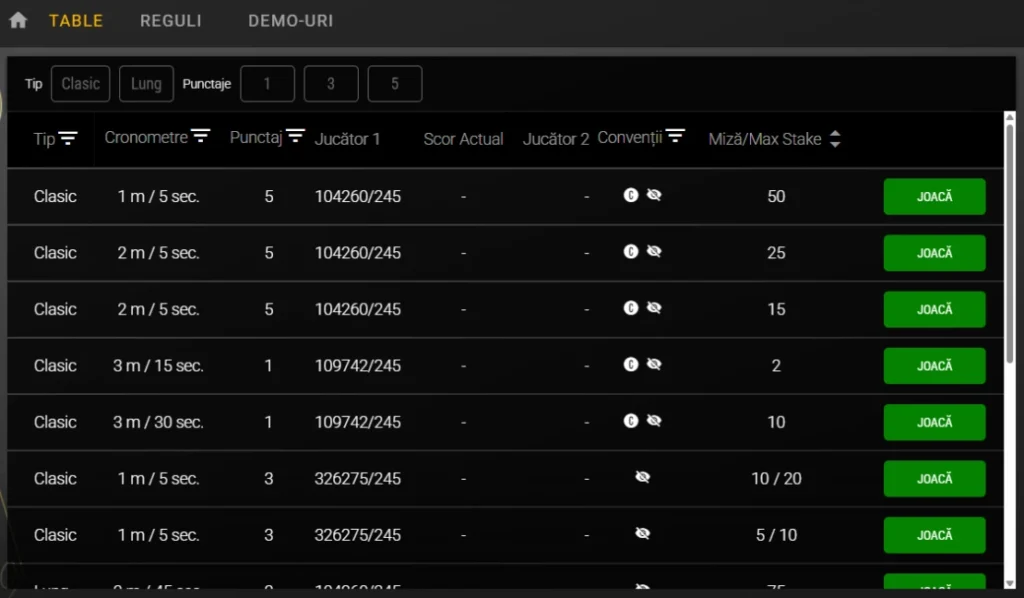Click the 5 / 10 stake value
Image resolution: width=1024 pixels, height=598 pixels.
[776, 535]
